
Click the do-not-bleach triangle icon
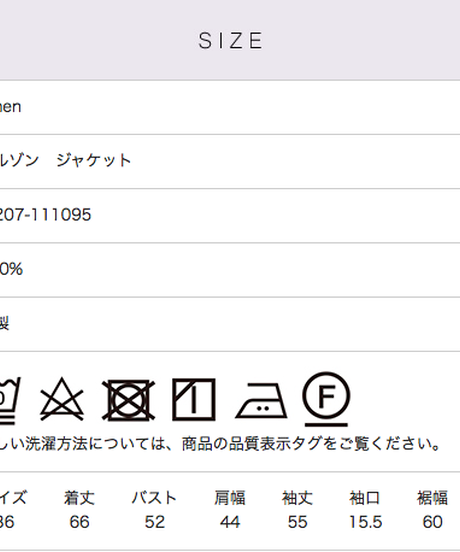[x=62, y=399]
